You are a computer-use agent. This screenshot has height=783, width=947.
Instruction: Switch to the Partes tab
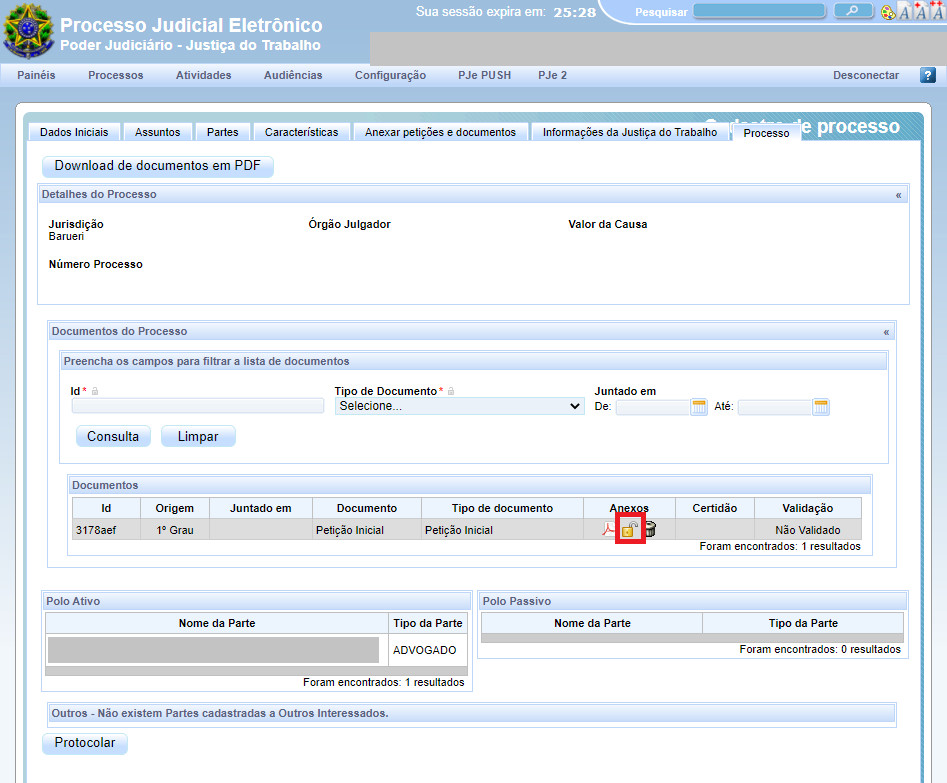click(x=222, y=132)
